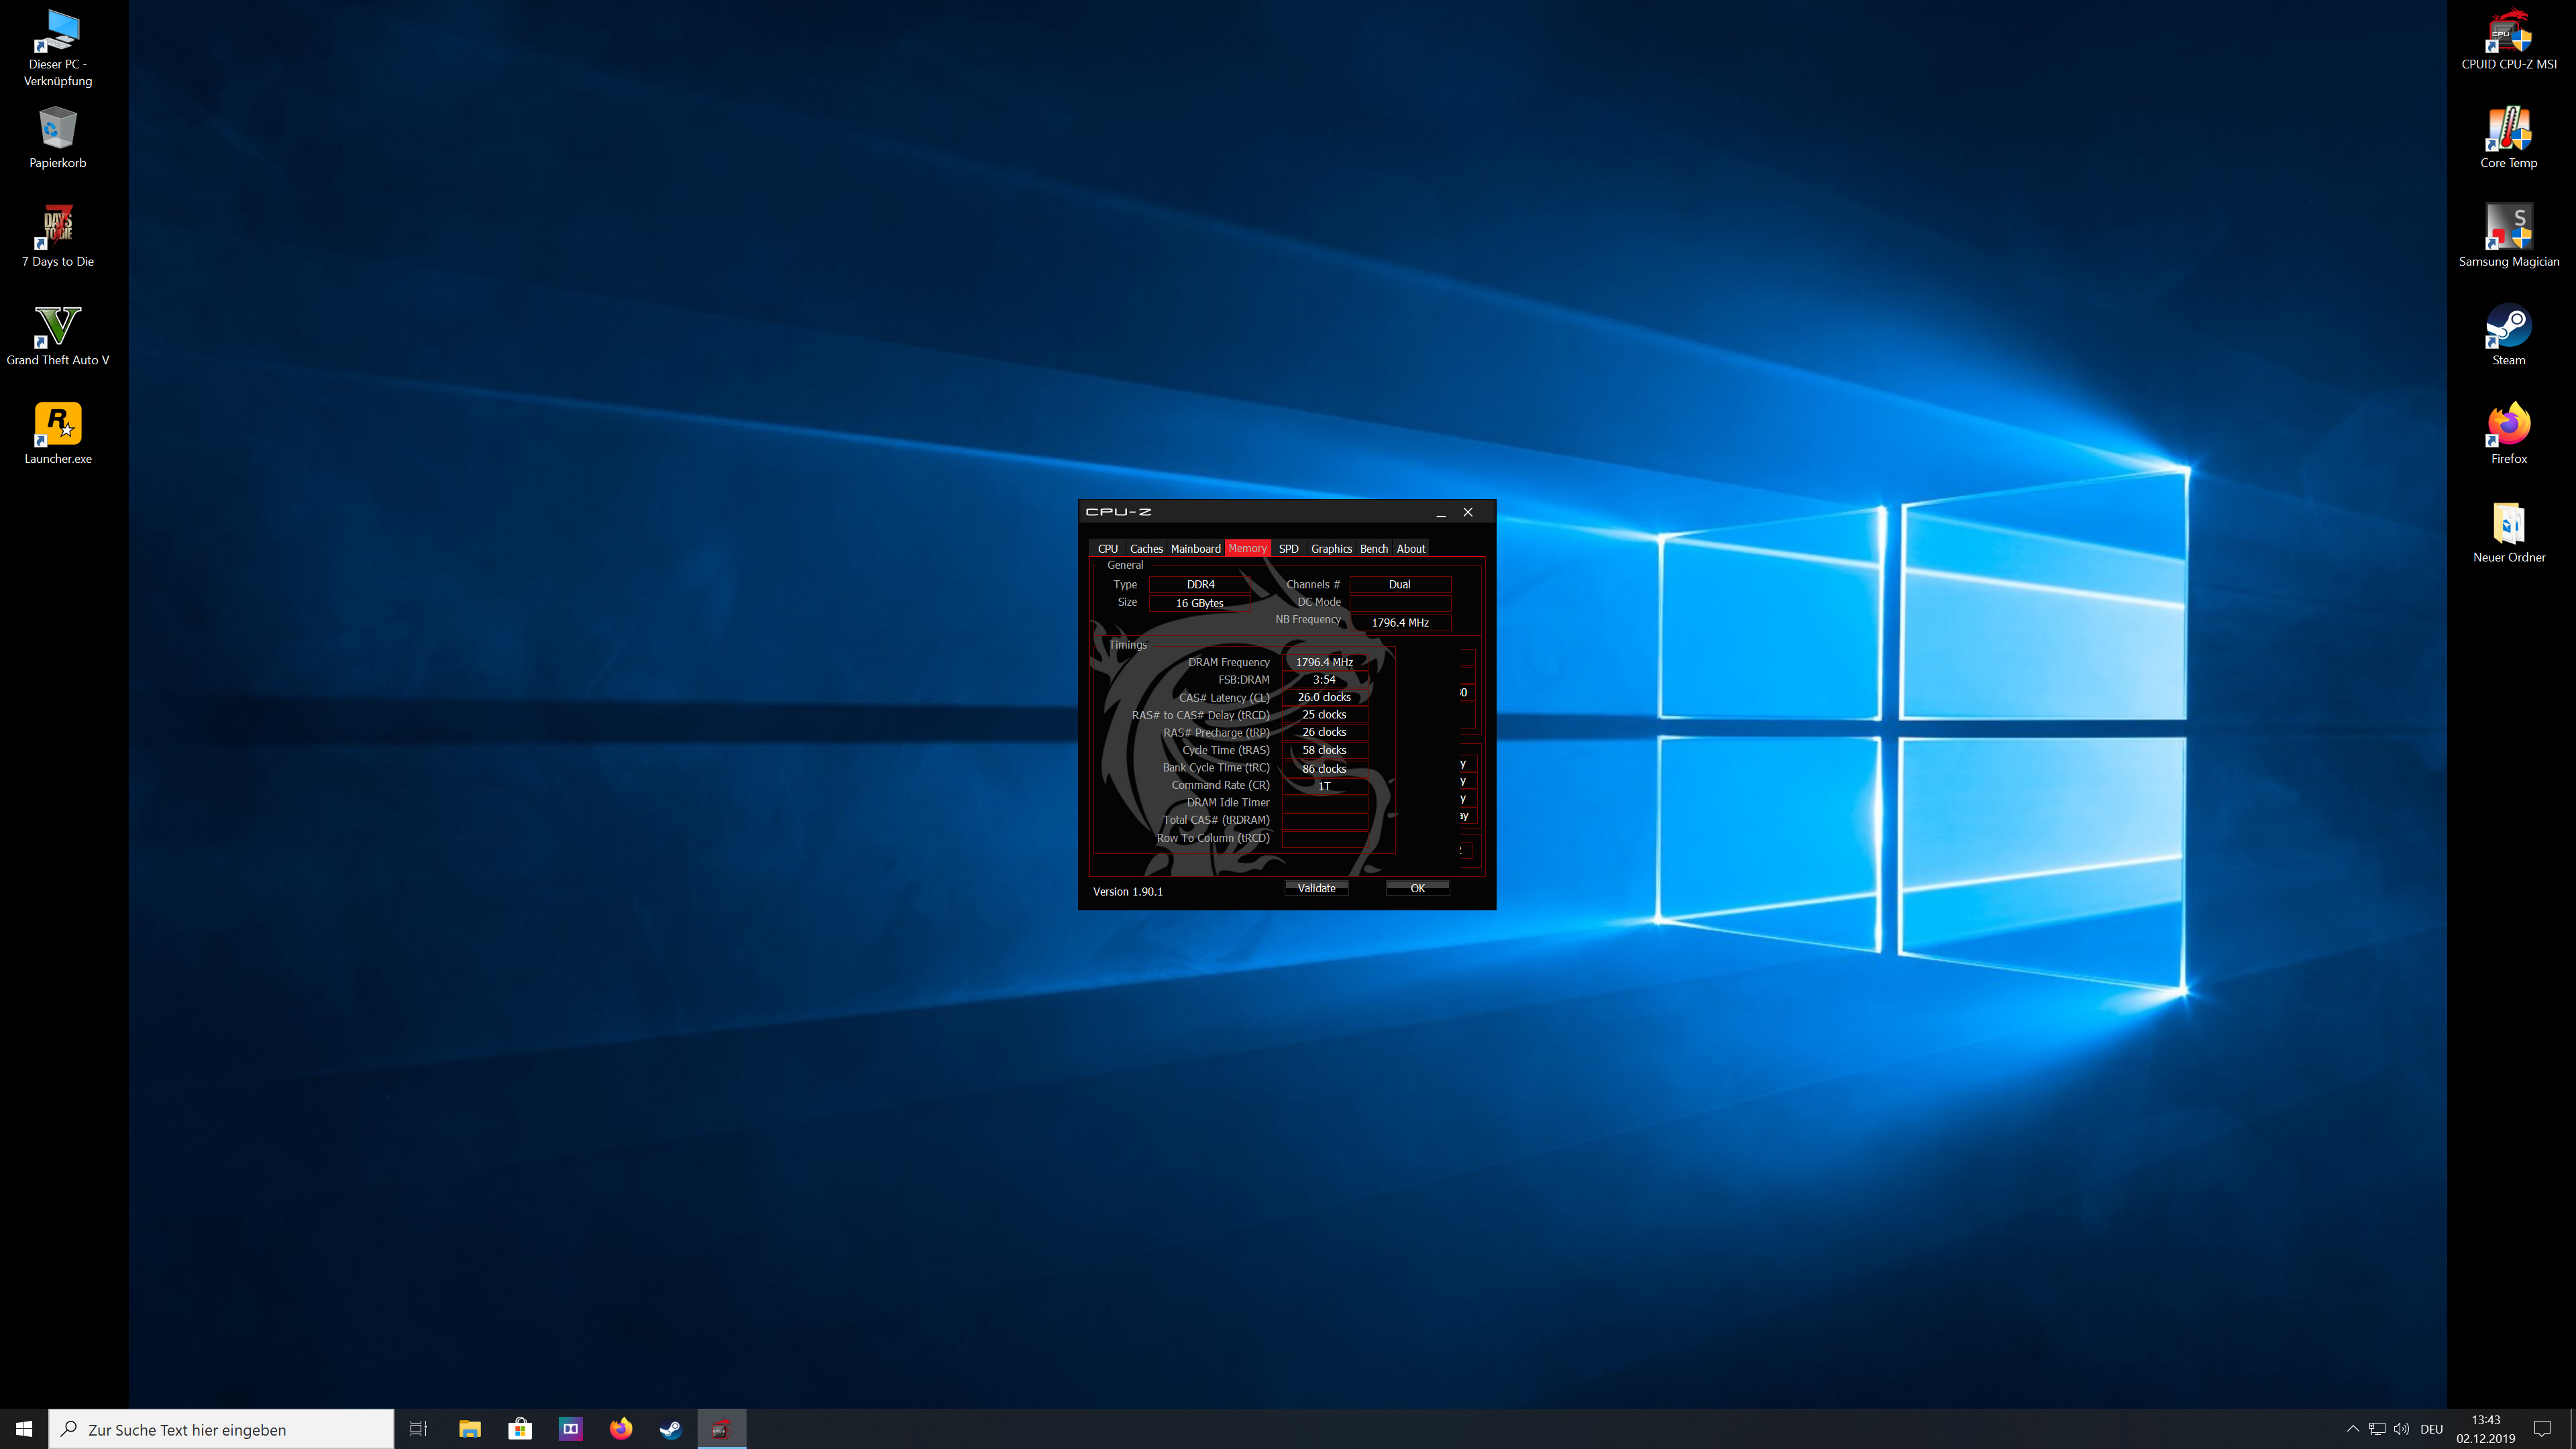Open Microsoft Store from the taskbar

(520, 1429)
